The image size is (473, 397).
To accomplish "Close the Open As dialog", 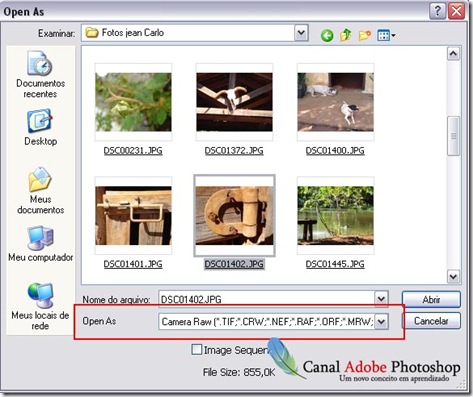I will point(456,12).
